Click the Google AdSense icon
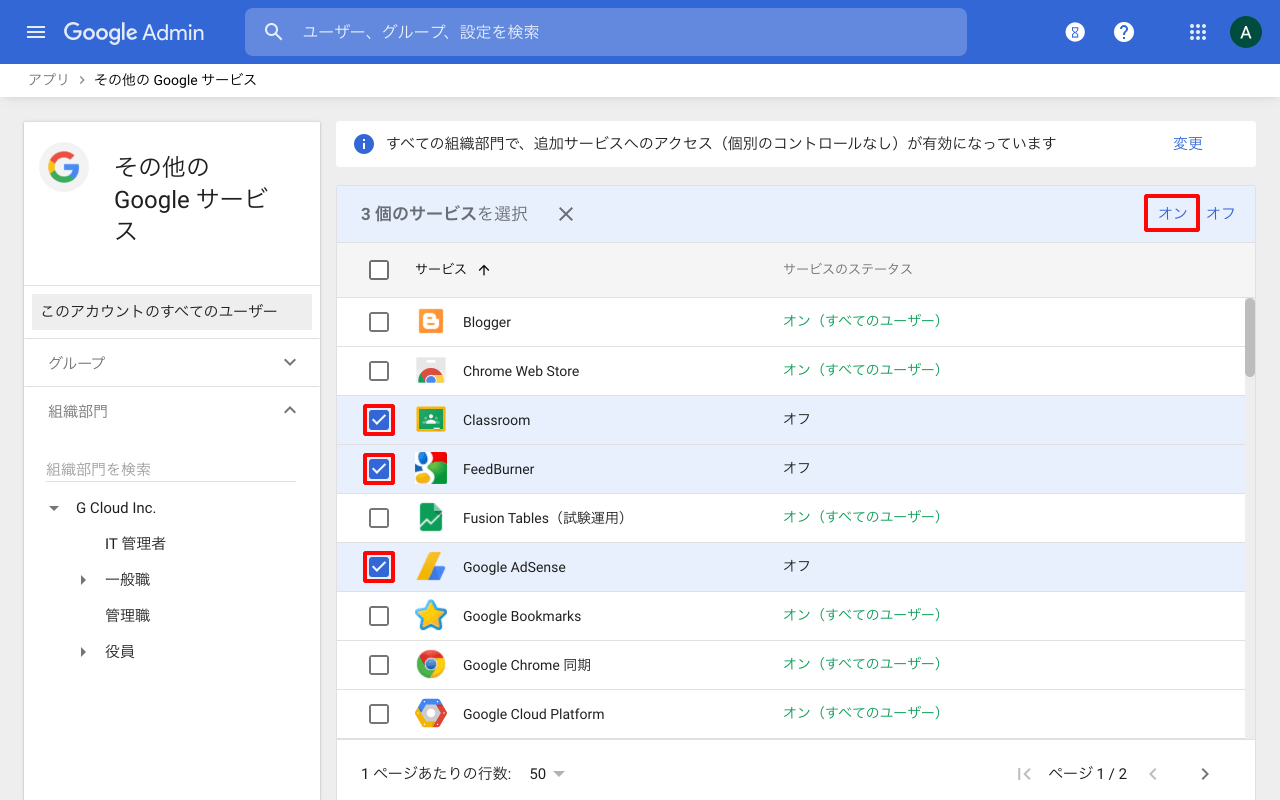 click(x=431, y=567)
